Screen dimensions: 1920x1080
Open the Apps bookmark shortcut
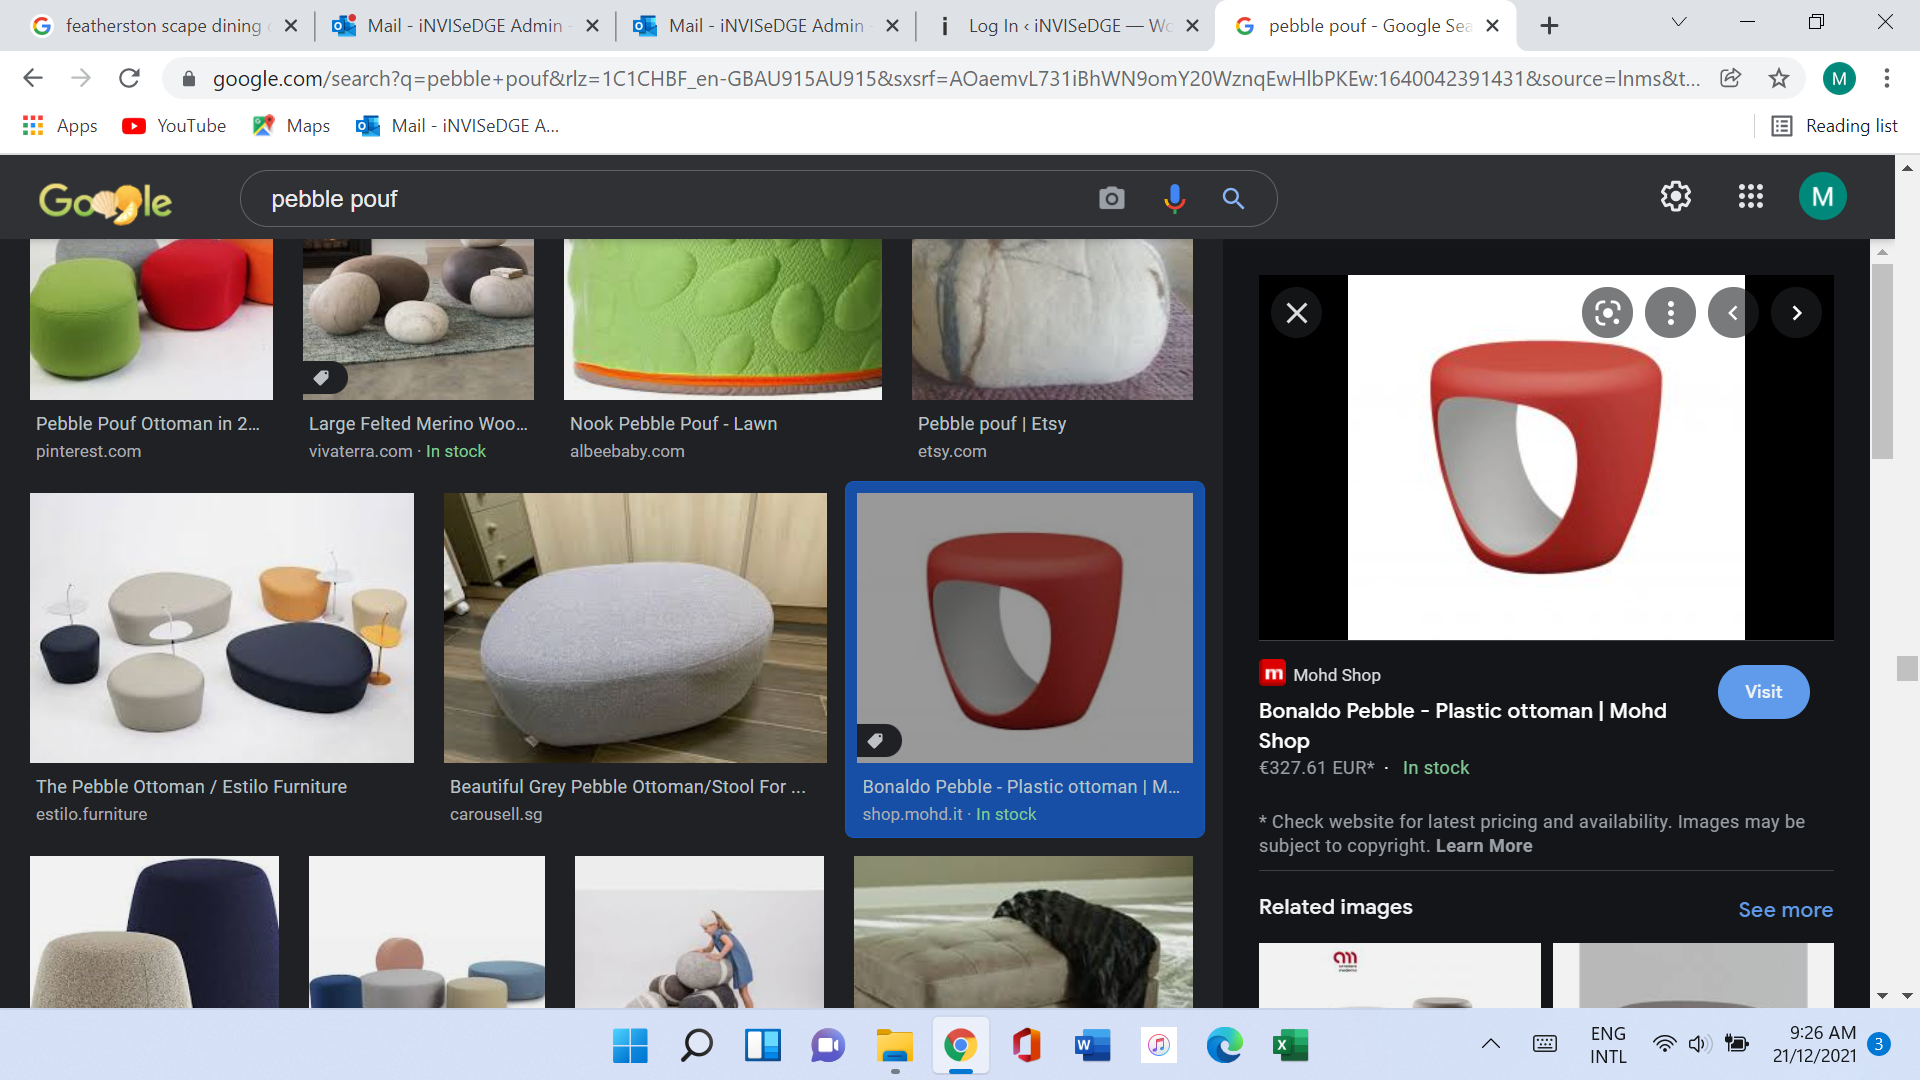point(60,126)
